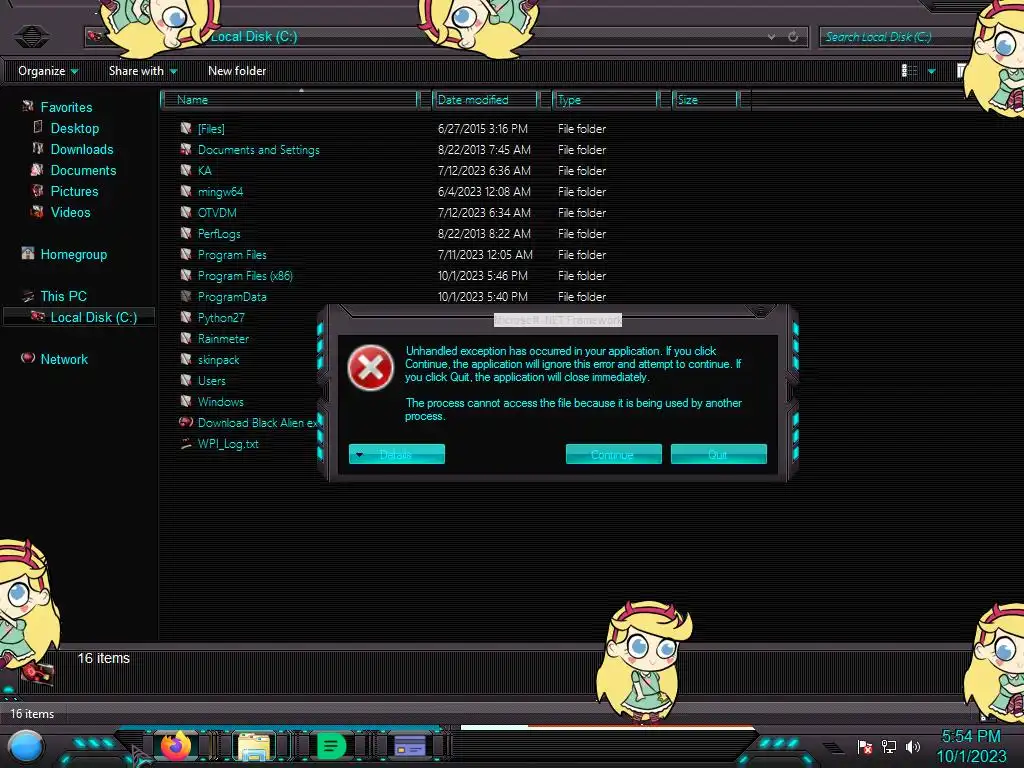Click the Videos icon in Favorites
The width and height of the screenshot is (1024, 768).
point(38,212)
